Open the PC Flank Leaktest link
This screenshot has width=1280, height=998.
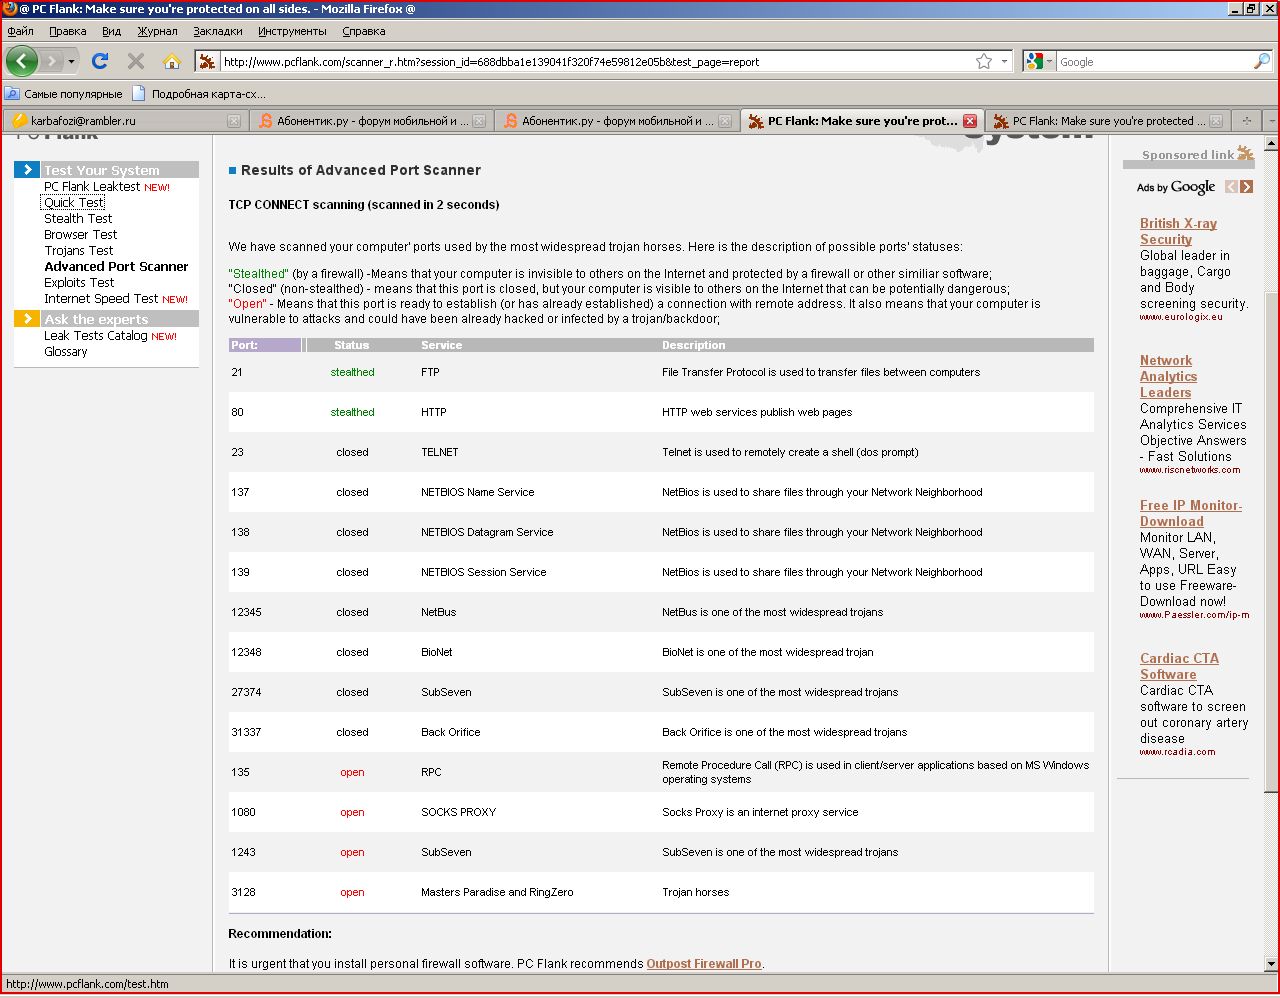coord(92,187)
